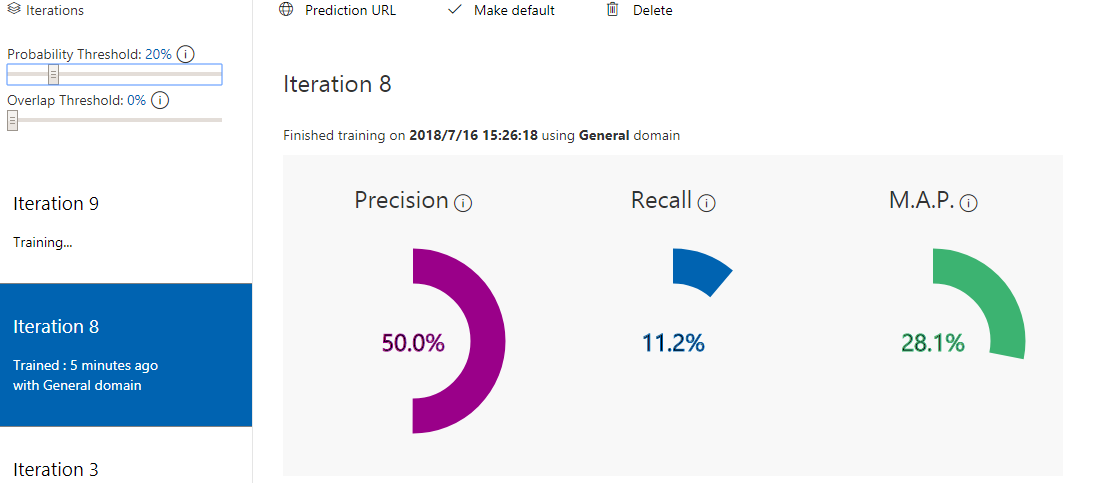Show the Precision info tooltip icon

click(x=463, y=203)
